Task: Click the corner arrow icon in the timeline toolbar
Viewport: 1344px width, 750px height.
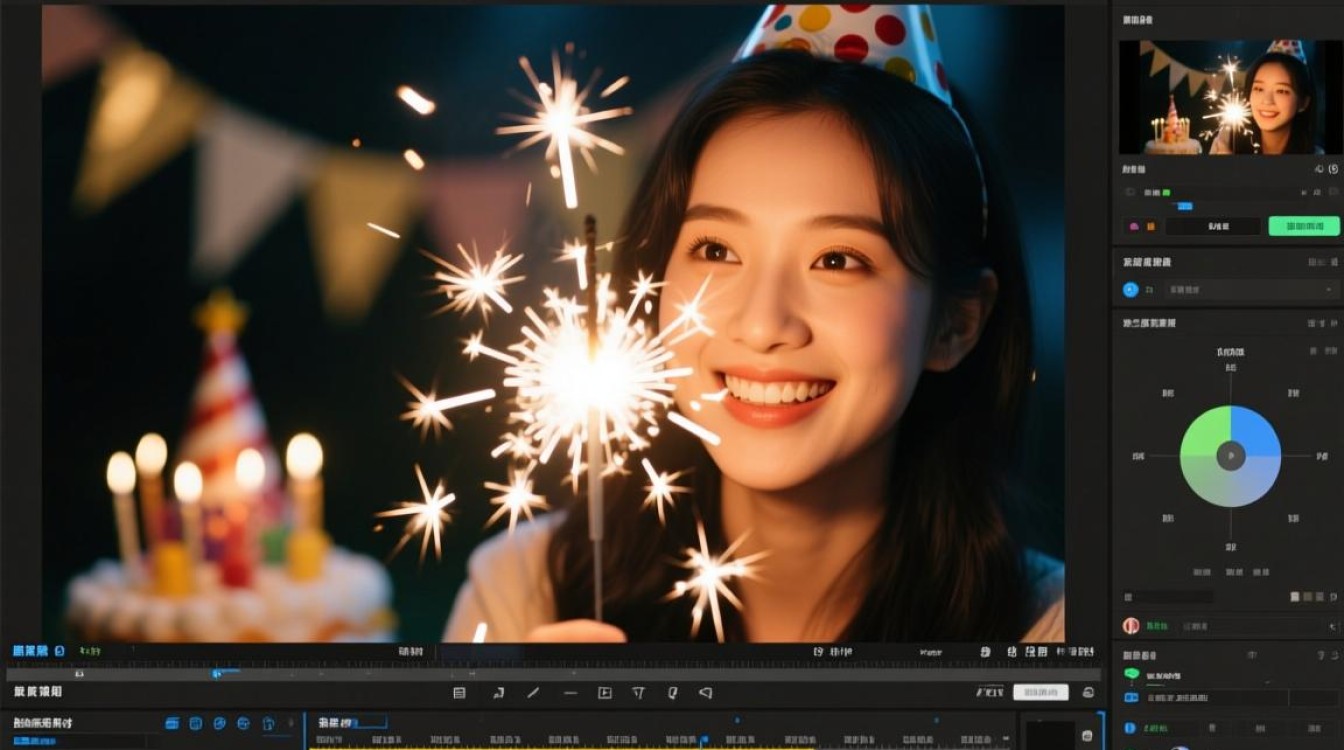Action: 498,693
